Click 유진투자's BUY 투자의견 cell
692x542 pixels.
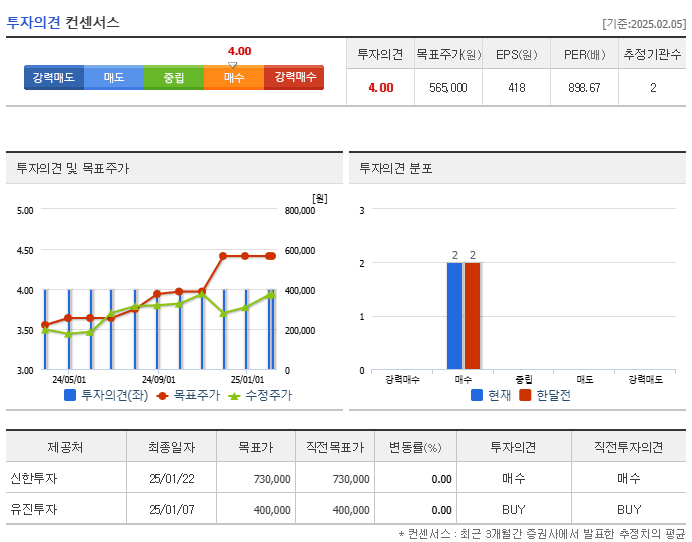pos(514,510)
